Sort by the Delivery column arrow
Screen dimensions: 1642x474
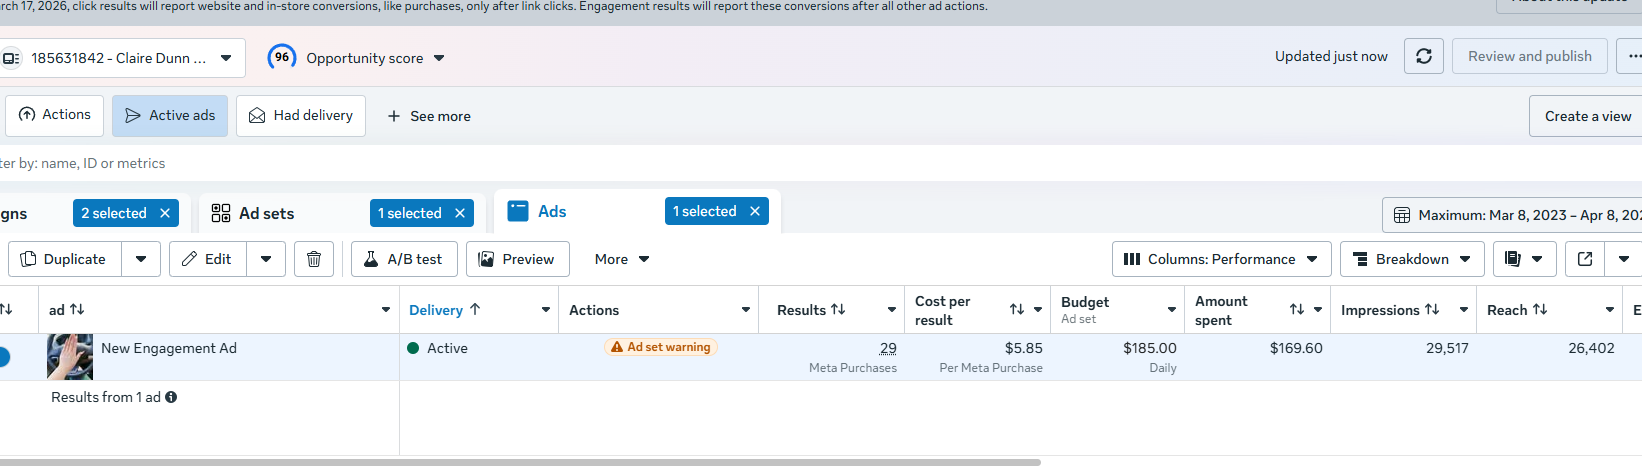475,310
